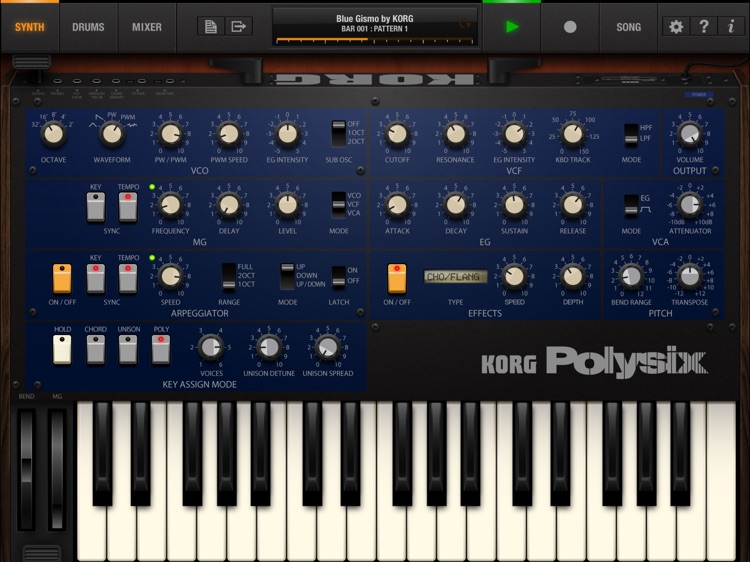Click the PITCH BEND RANGE knob
Image resolution: width=750 pixels, height=562 pixels.
(x=631, y=276)
